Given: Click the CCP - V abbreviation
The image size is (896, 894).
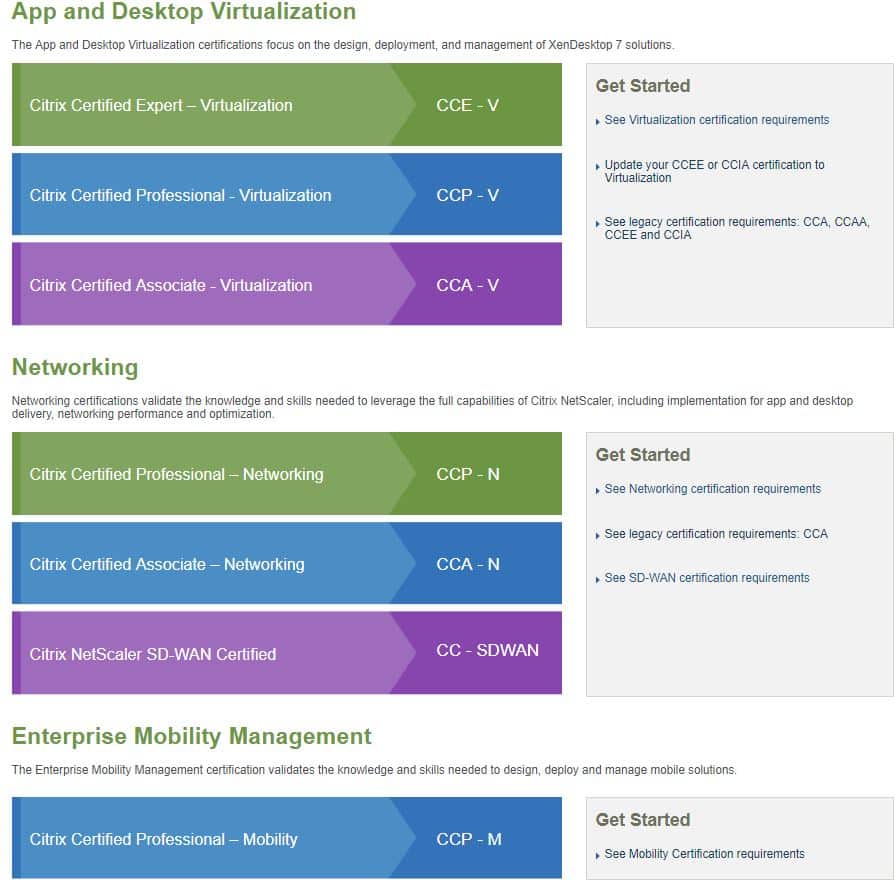Looking at the screenshot, I should (x=467, y=195).
